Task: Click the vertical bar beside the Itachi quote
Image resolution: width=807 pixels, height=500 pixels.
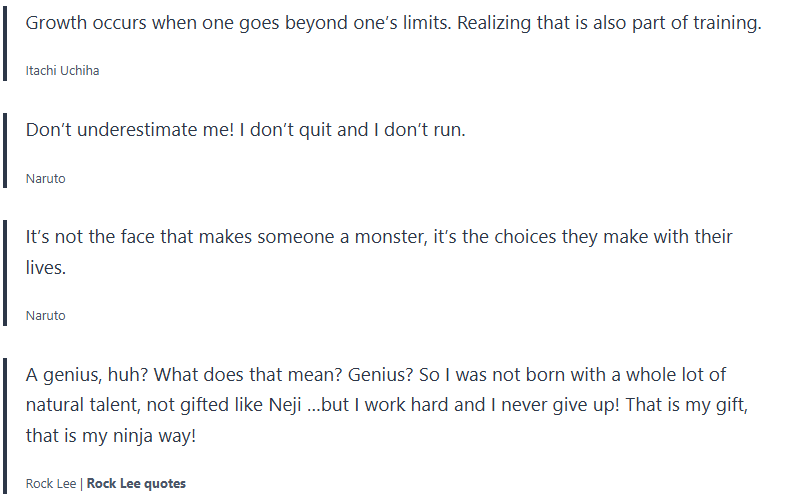Action: click(4, 40)
